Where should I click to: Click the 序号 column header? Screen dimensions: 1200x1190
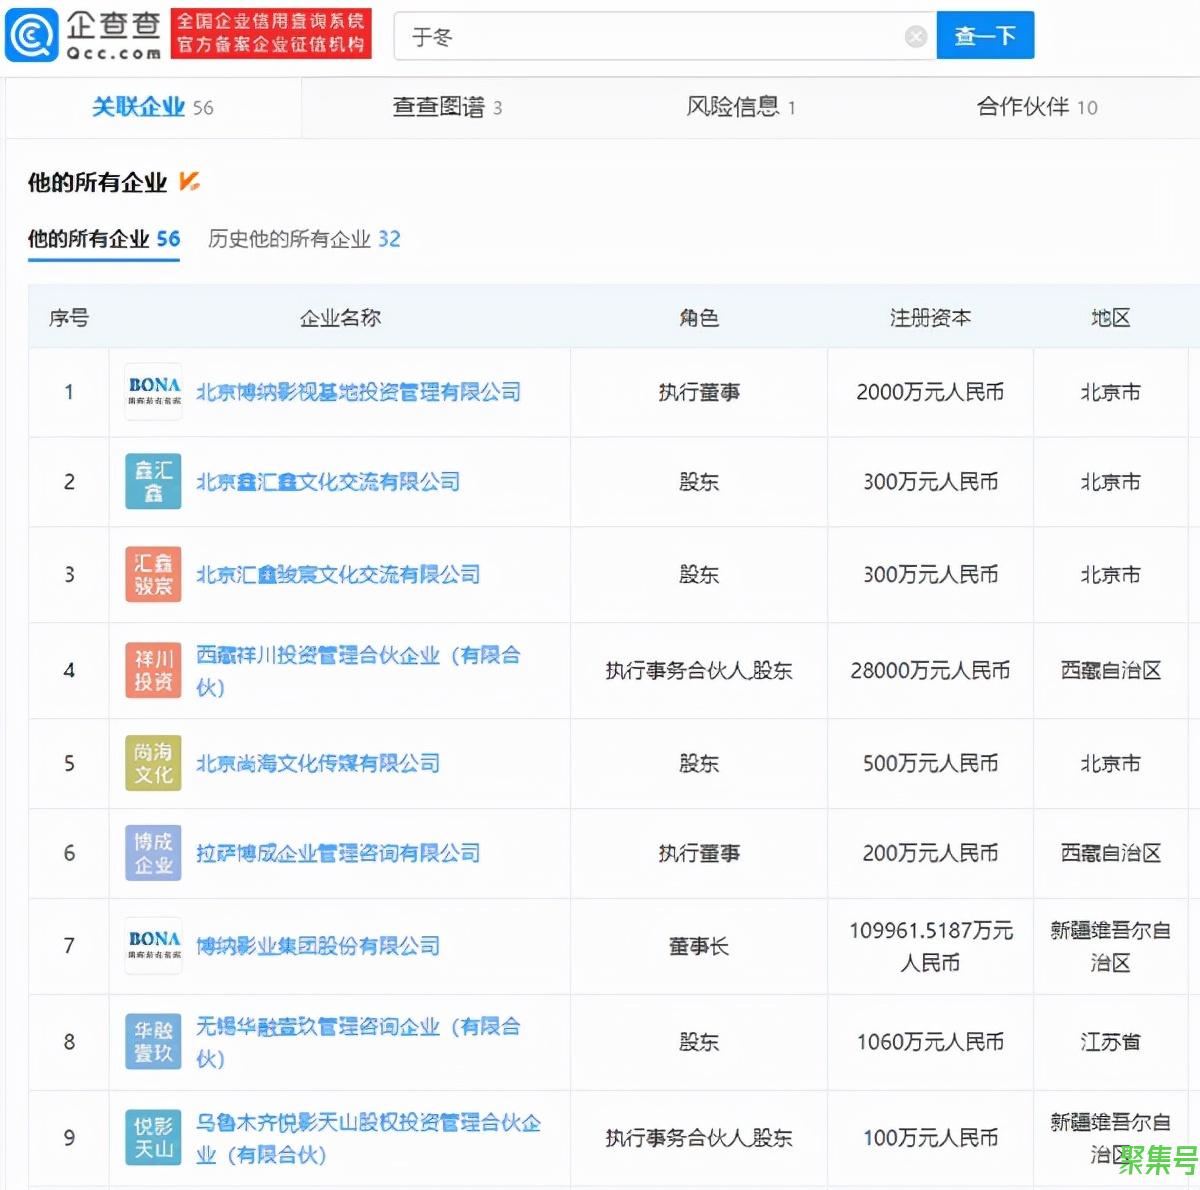[69, 318]
